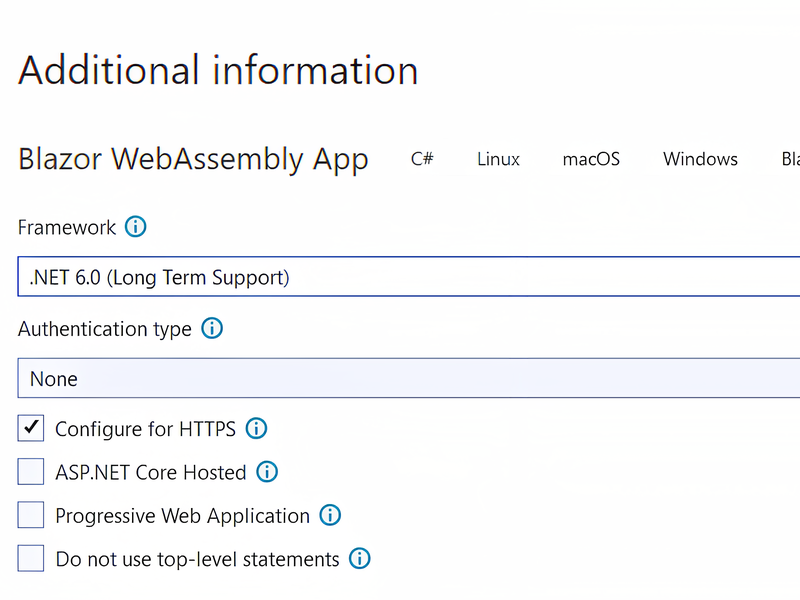Click the Additional information heading
The height and width of the screenshot is (600, 800).
click(218, 70)
